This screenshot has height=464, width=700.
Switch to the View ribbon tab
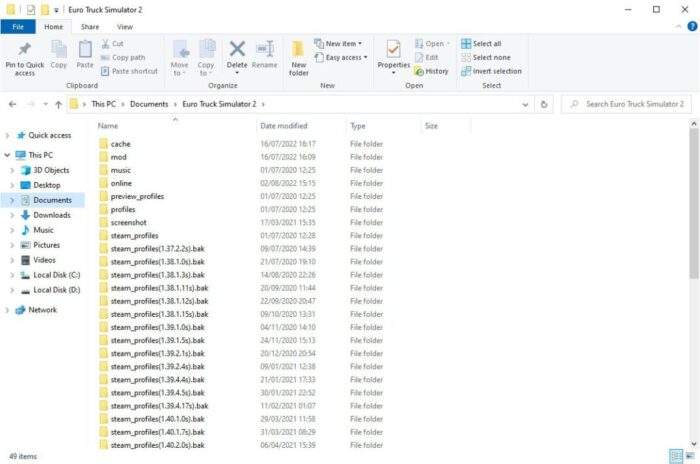tap(125, 27)
